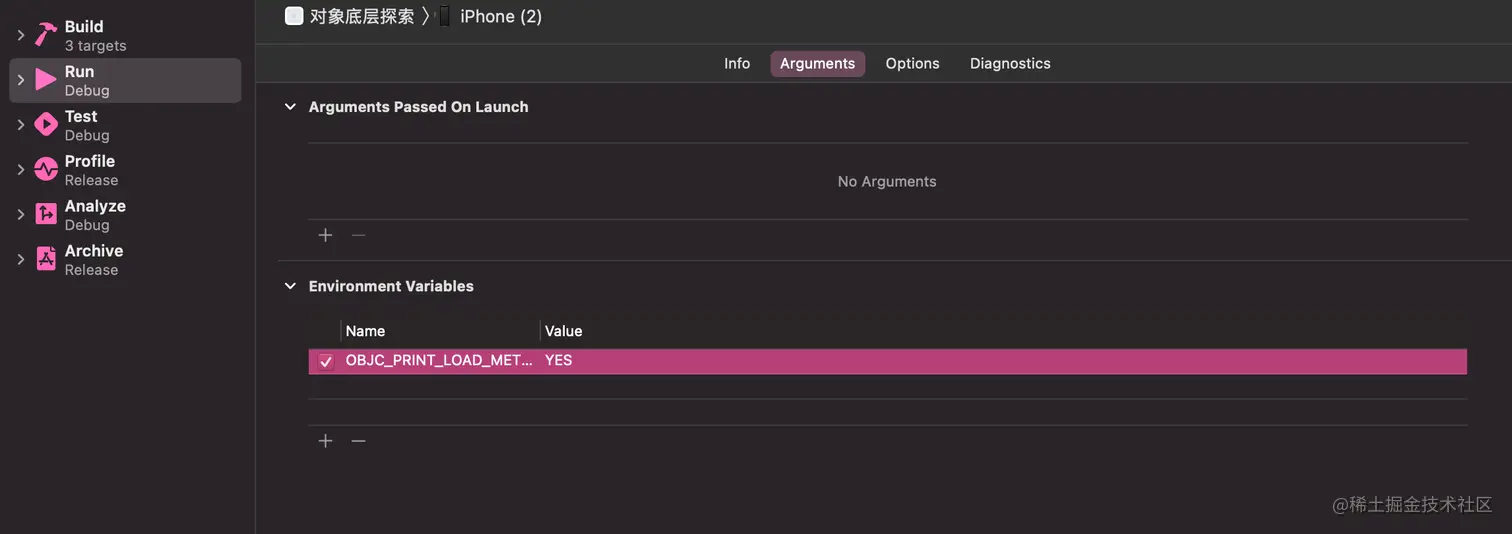Click the iPhone device icon in breadcrumb
This screenshot has width=1512, height=534.
444,16
